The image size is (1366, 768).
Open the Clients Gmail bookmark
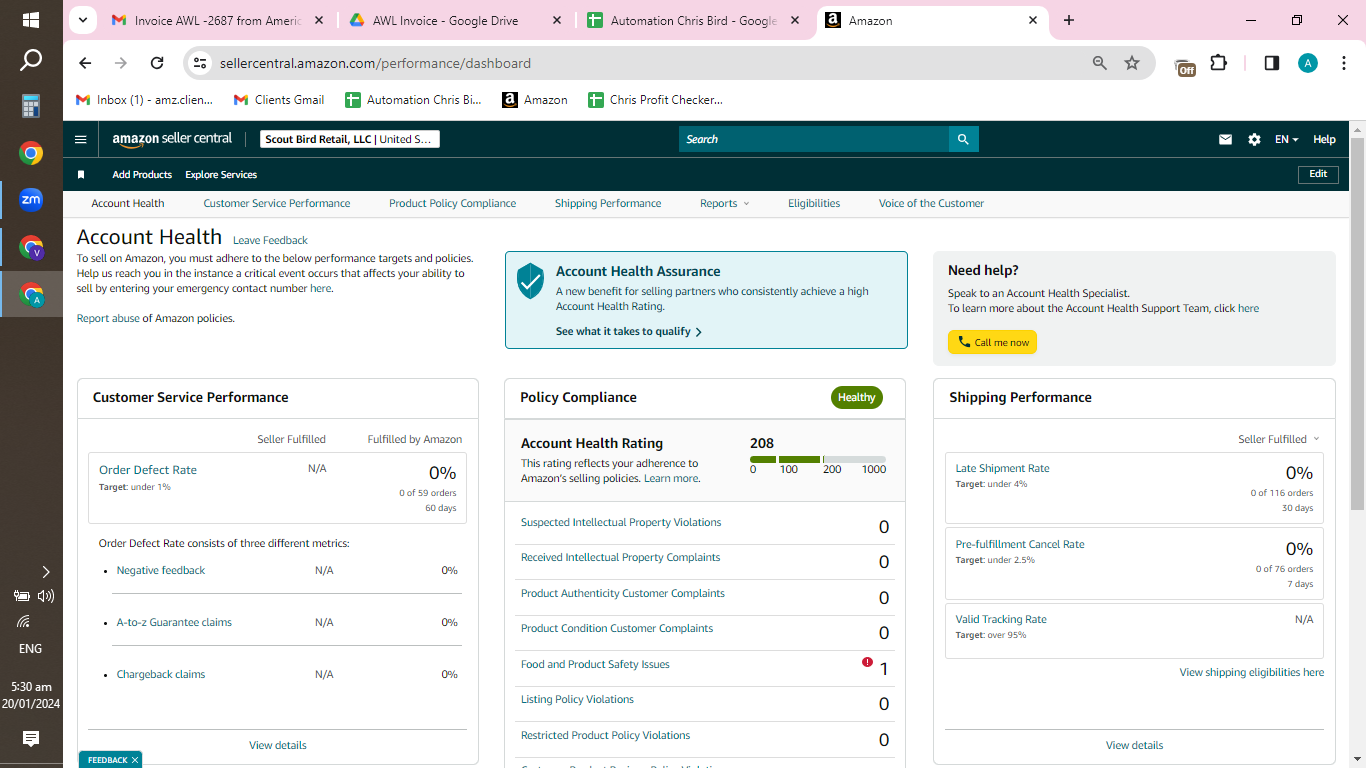coord(279,100)
